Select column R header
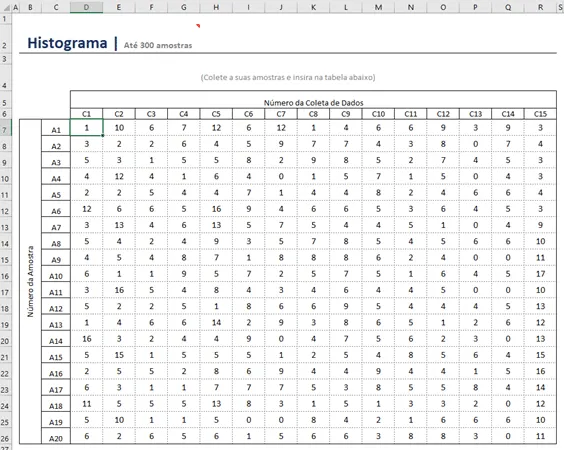564x450 pixels. [540, 7]
